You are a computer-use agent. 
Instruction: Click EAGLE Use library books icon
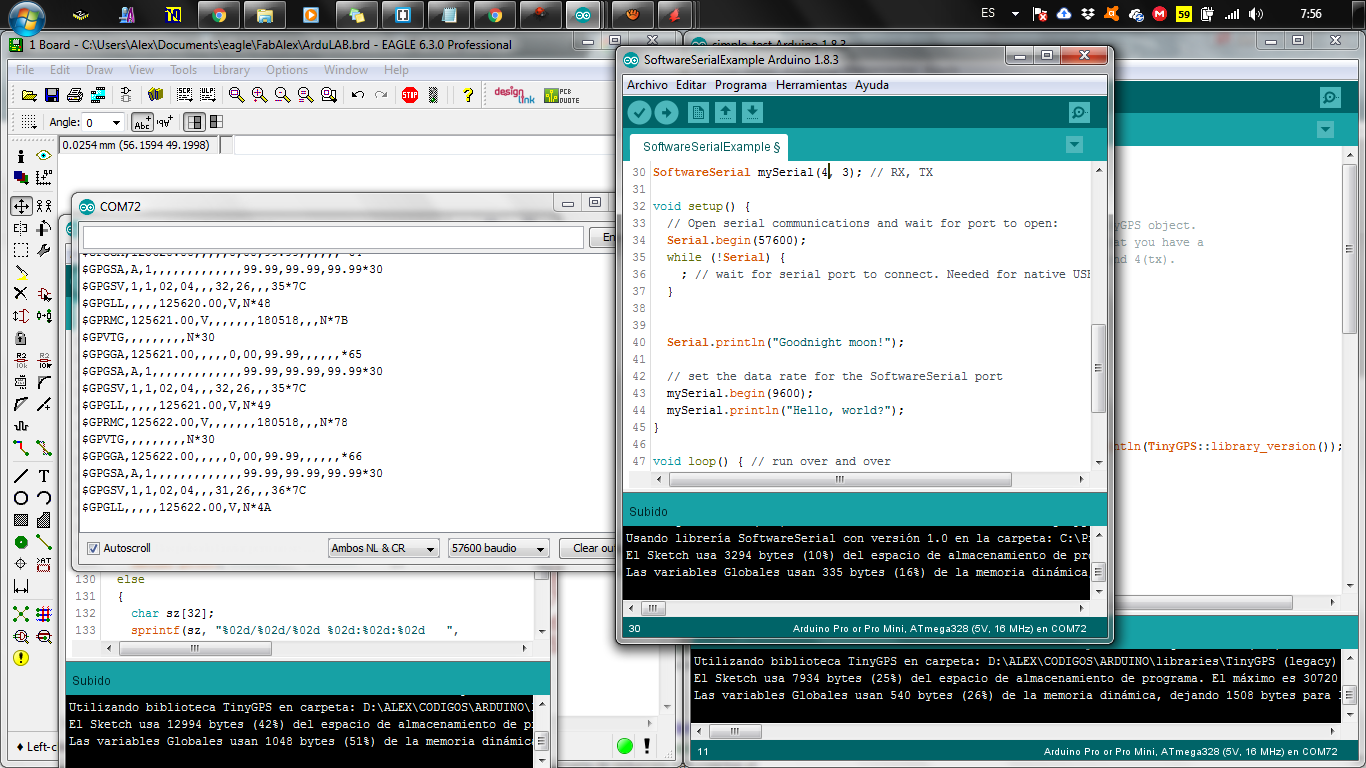(155, 95)
